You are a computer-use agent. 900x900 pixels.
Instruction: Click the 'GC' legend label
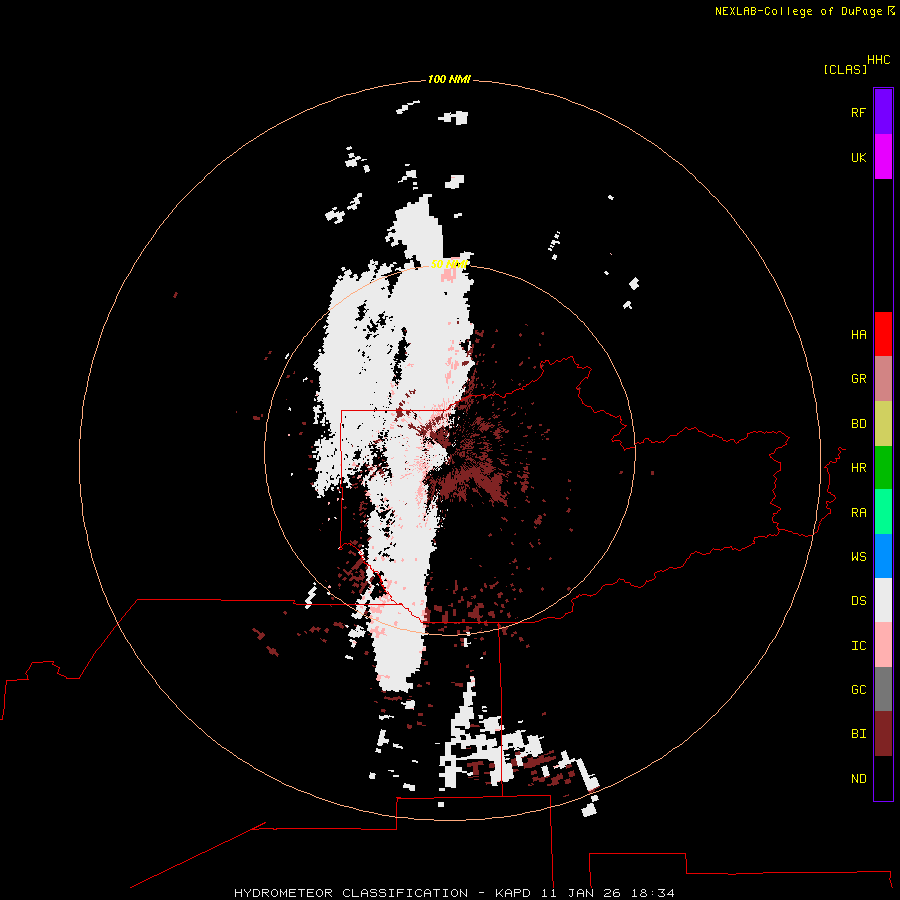[858, 690]
